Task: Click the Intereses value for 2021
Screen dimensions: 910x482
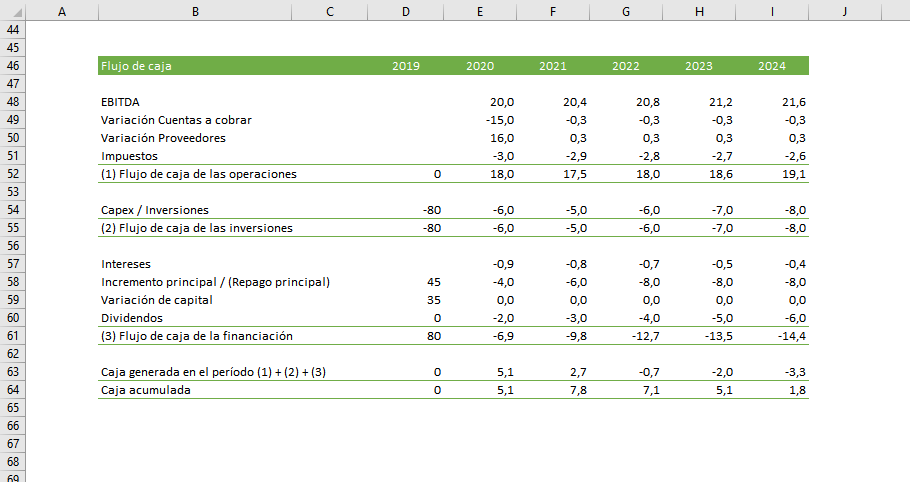Action: (x=575, y=264)
